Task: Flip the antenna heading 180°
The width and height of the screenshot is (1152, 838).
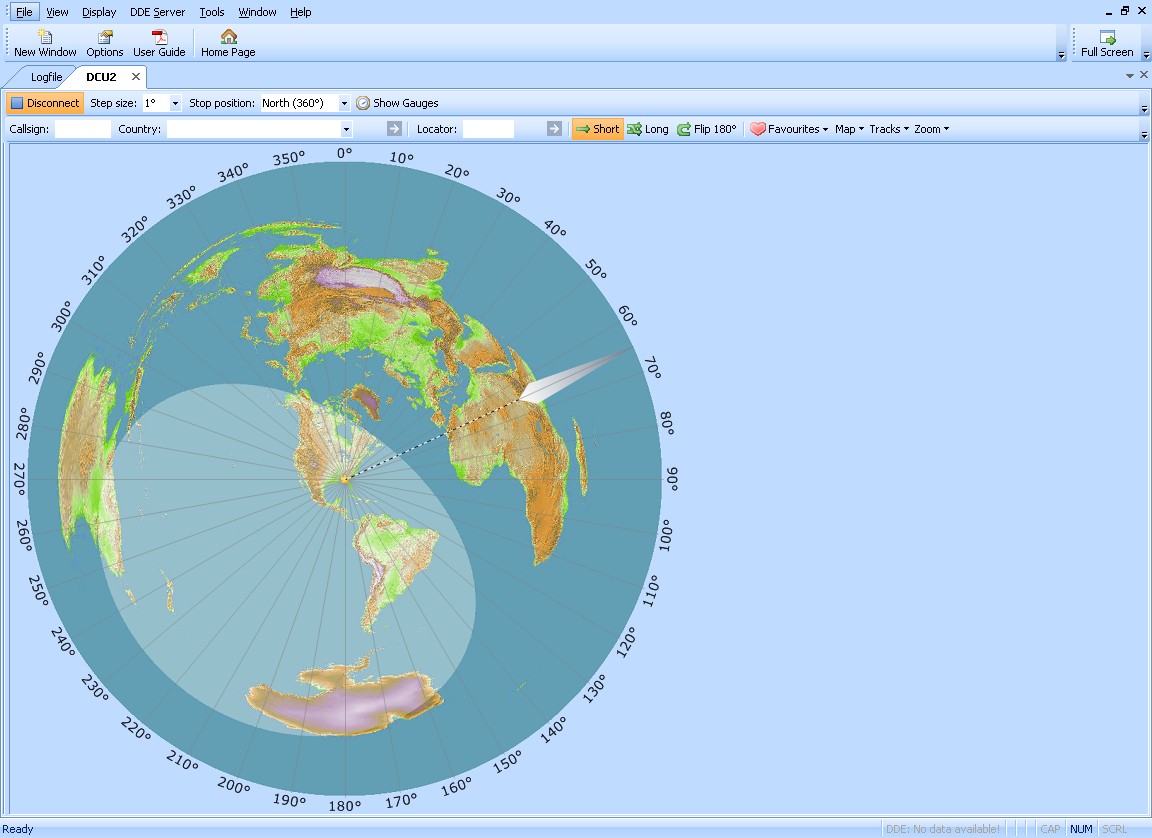Action: click(706, 129)
